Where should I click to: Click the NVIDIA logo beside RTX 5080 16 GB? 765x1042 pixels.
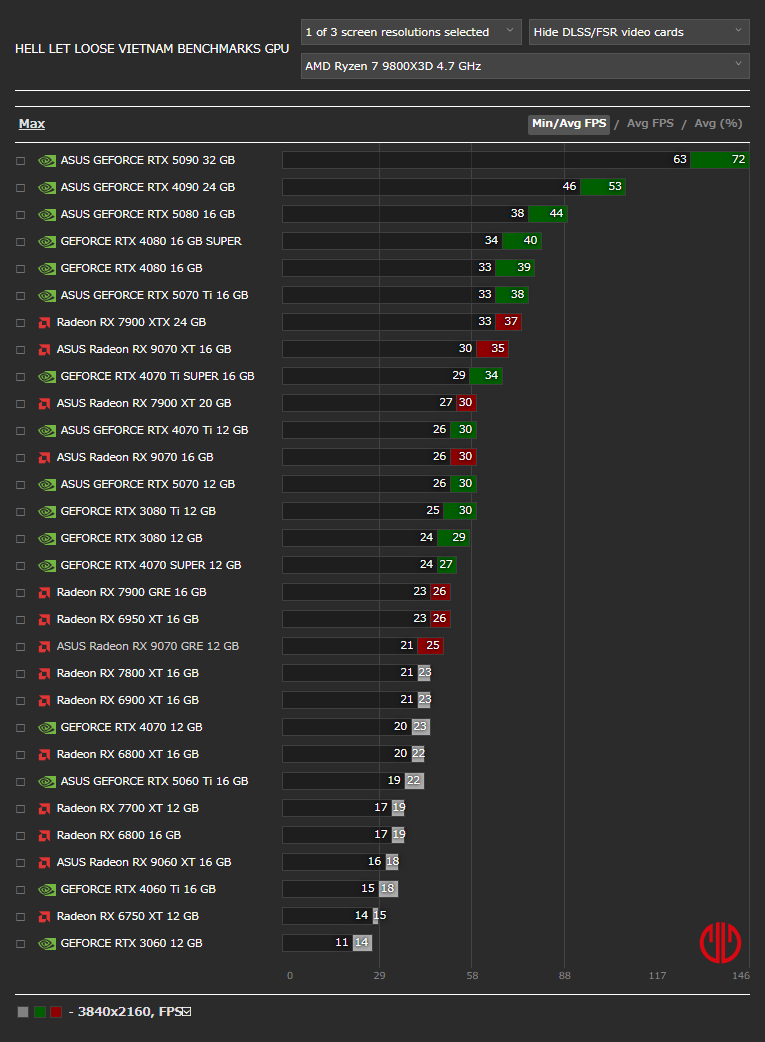point(47,215)
